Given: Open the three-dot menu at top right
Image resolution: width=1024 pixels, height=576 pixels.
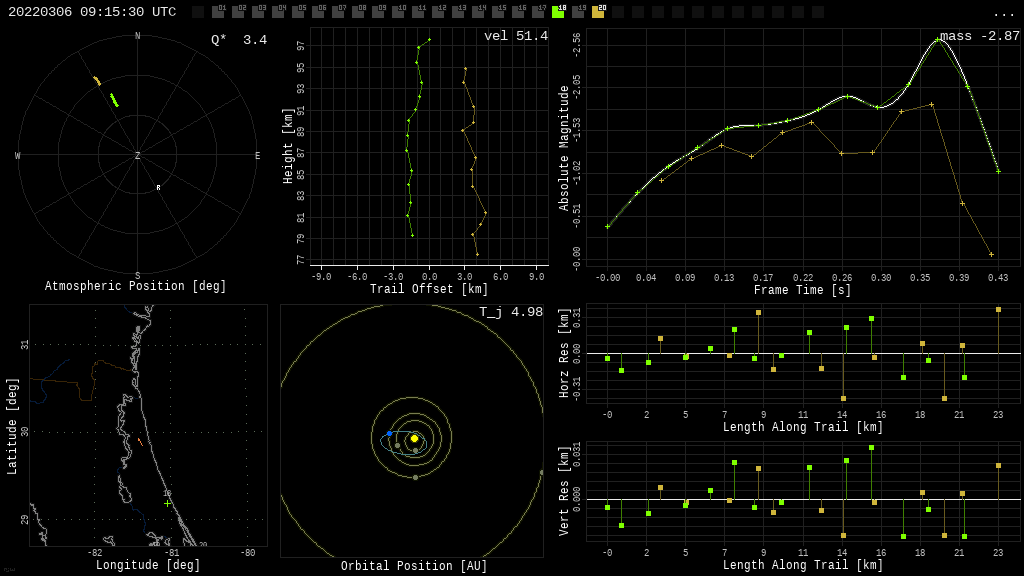Looking at the screenshot, I should [x=1003, y=13].
